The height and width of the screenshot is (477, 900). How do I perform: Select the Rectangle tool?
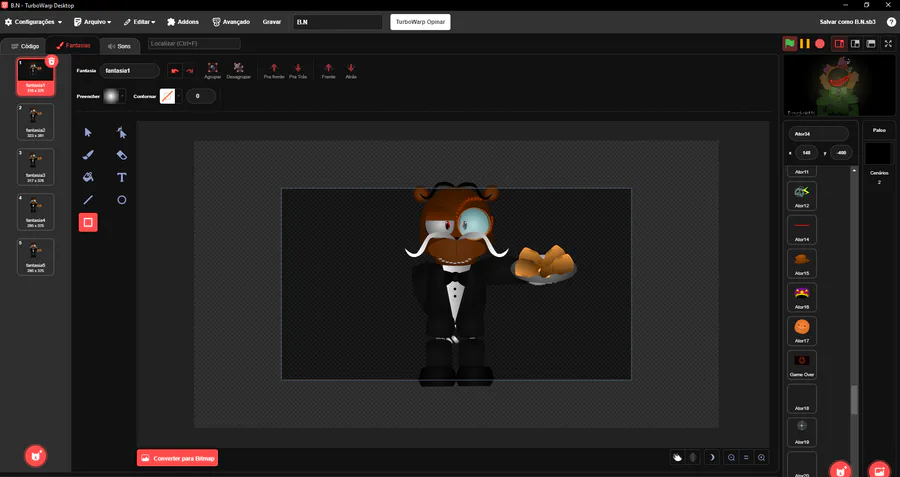coord(88,222)
